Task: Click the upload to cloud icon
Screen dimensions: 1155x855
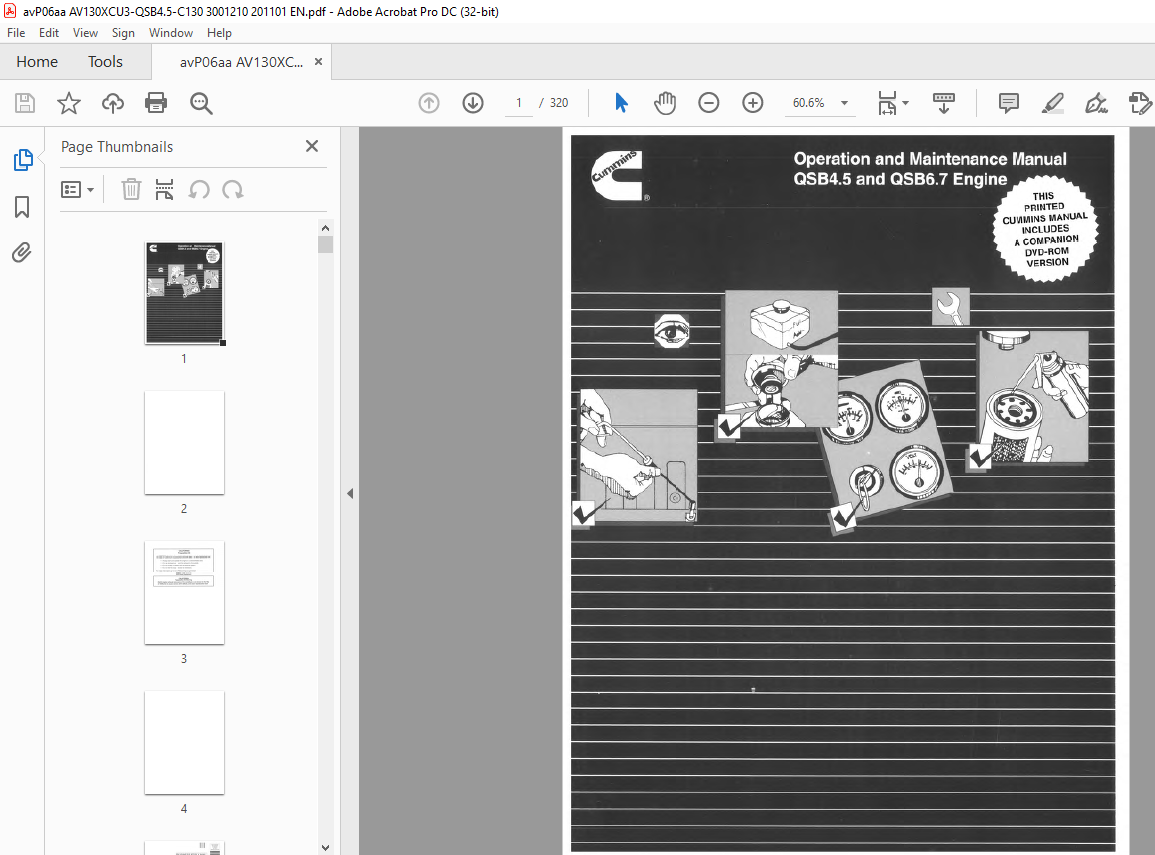Action: (113, 103)
